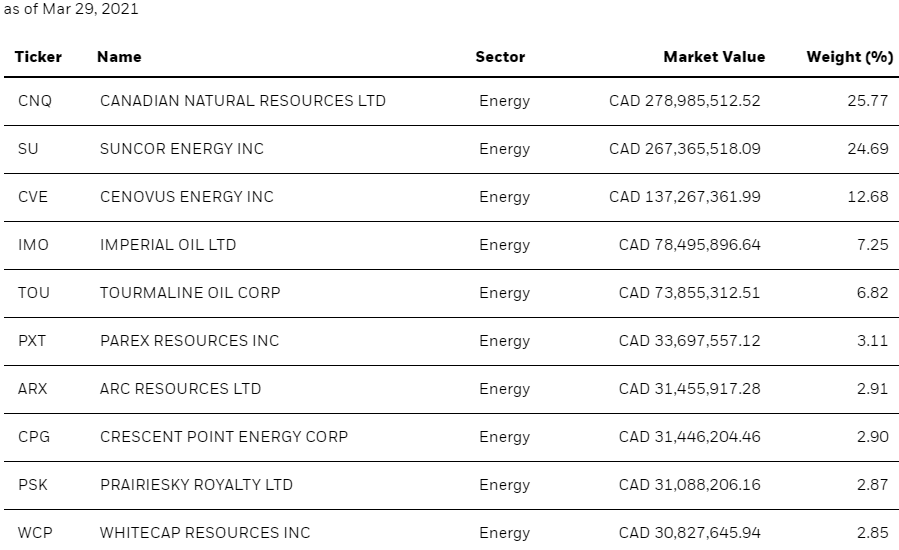Click ARC Resources Ltd row name
The image size is (899, 550).
[180, 389]
